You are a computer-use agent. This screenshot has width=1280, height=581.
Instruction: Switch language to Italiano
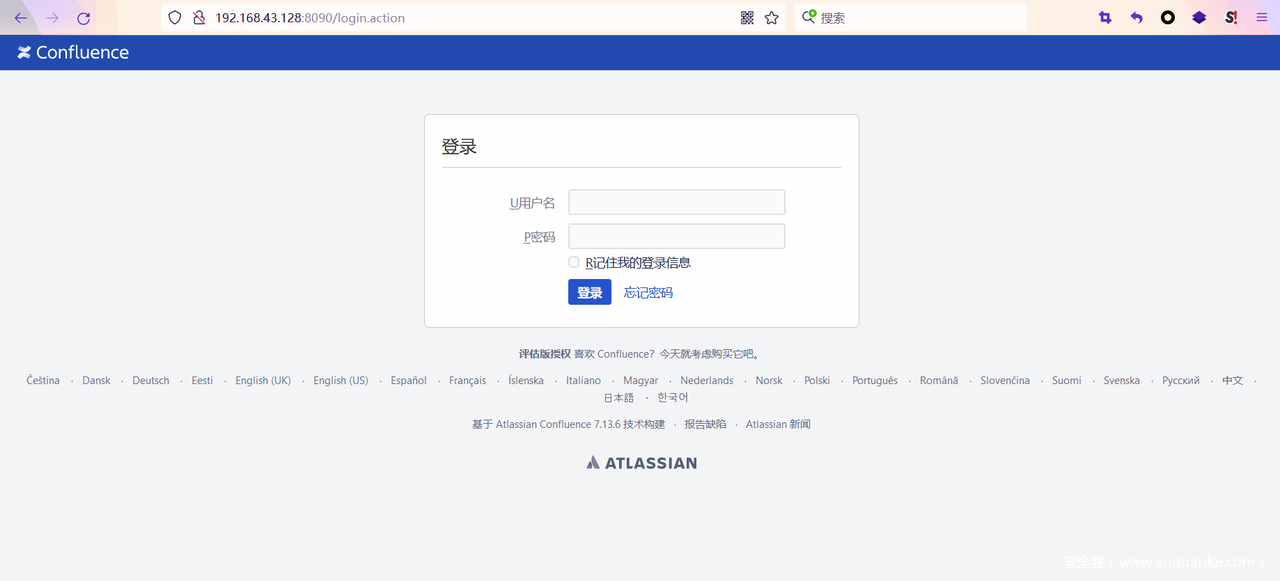(x=584, y=381)
